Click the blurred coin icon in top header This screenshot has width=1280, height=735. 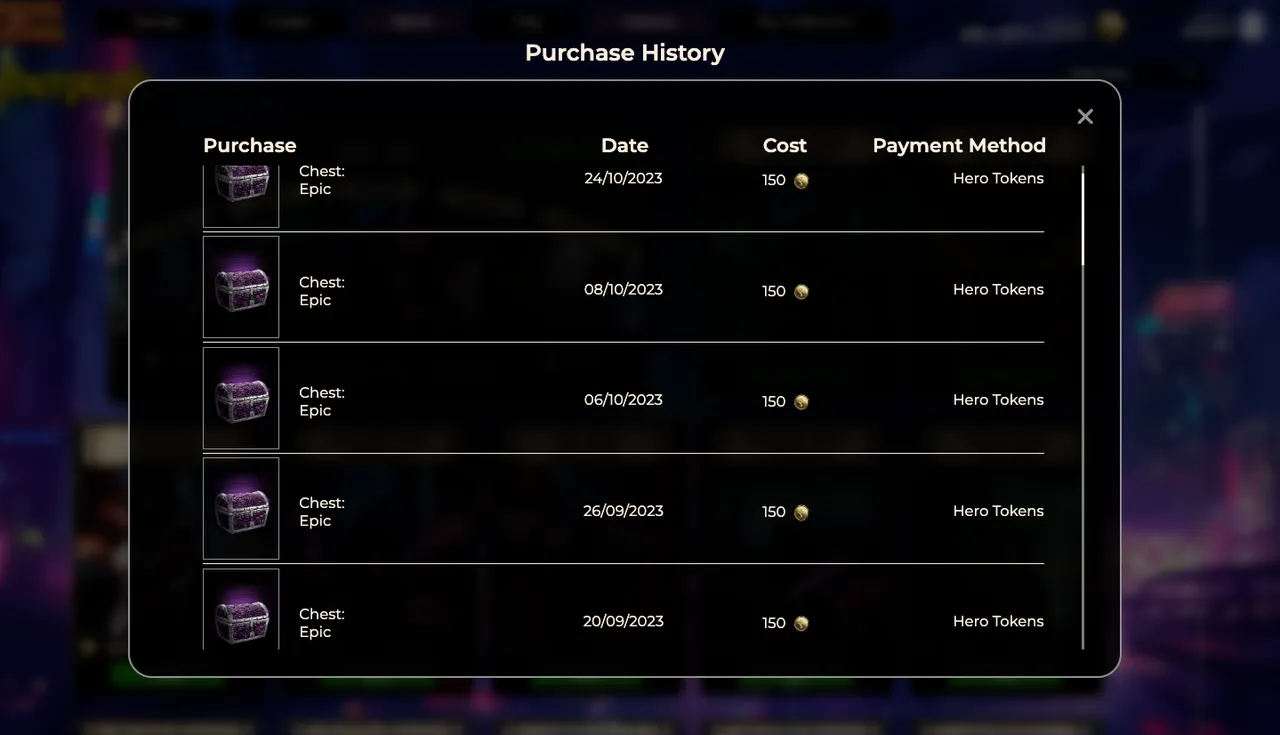(1110, 26)
